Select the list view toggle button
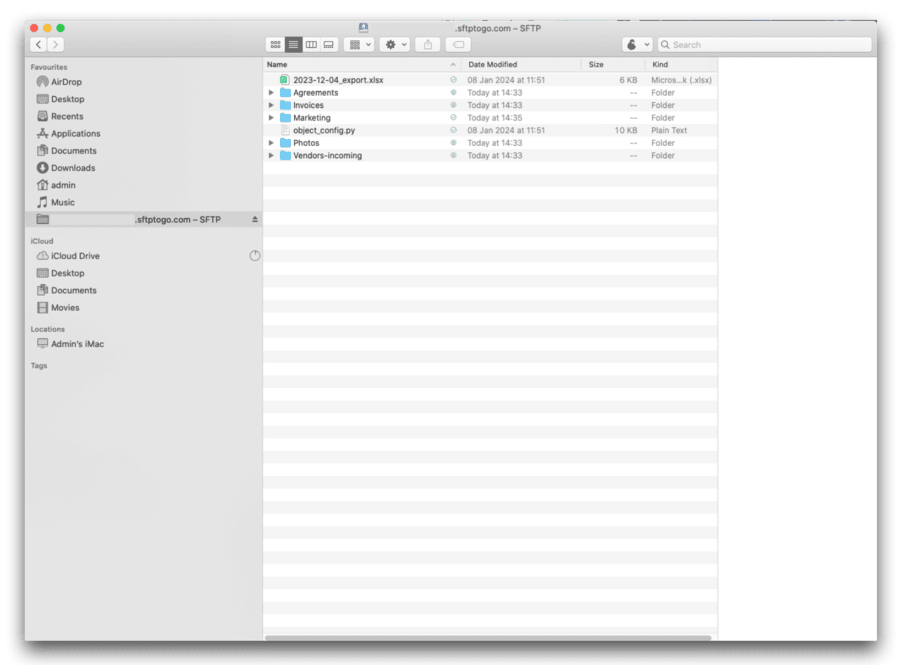 tap(293, 45)
